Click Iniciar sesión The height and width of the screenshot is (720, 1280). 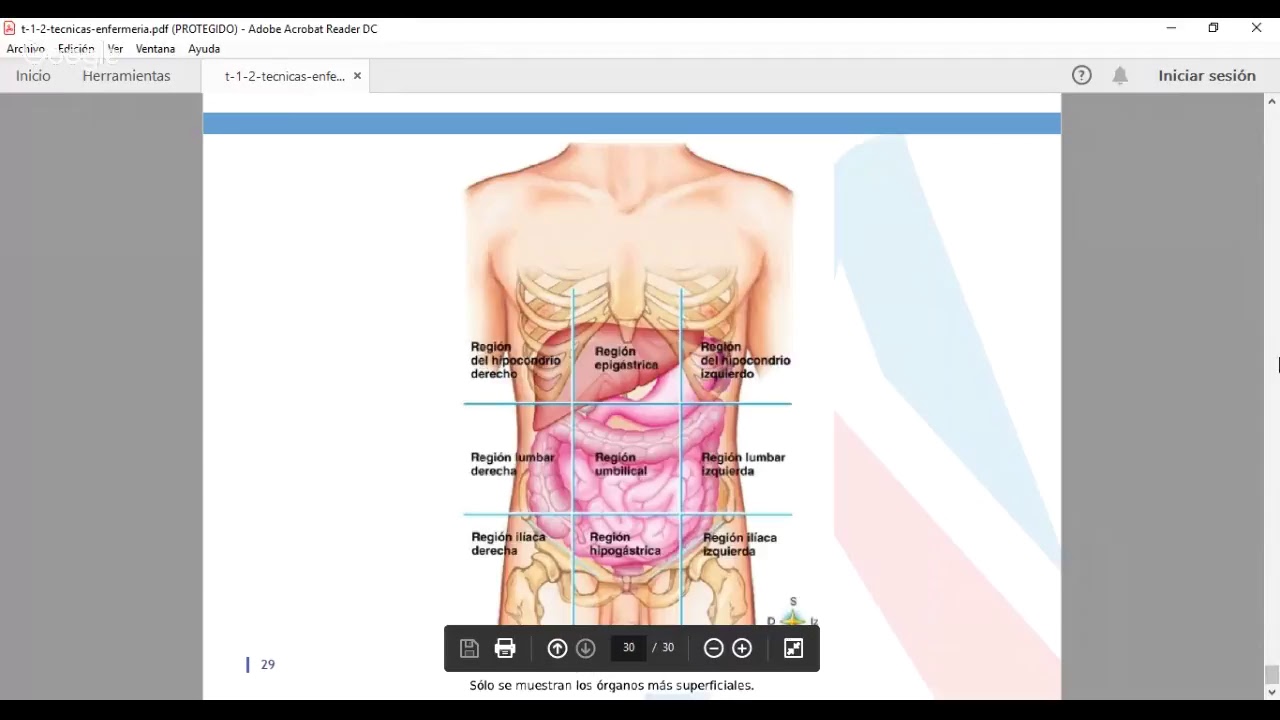point(1206,75)
